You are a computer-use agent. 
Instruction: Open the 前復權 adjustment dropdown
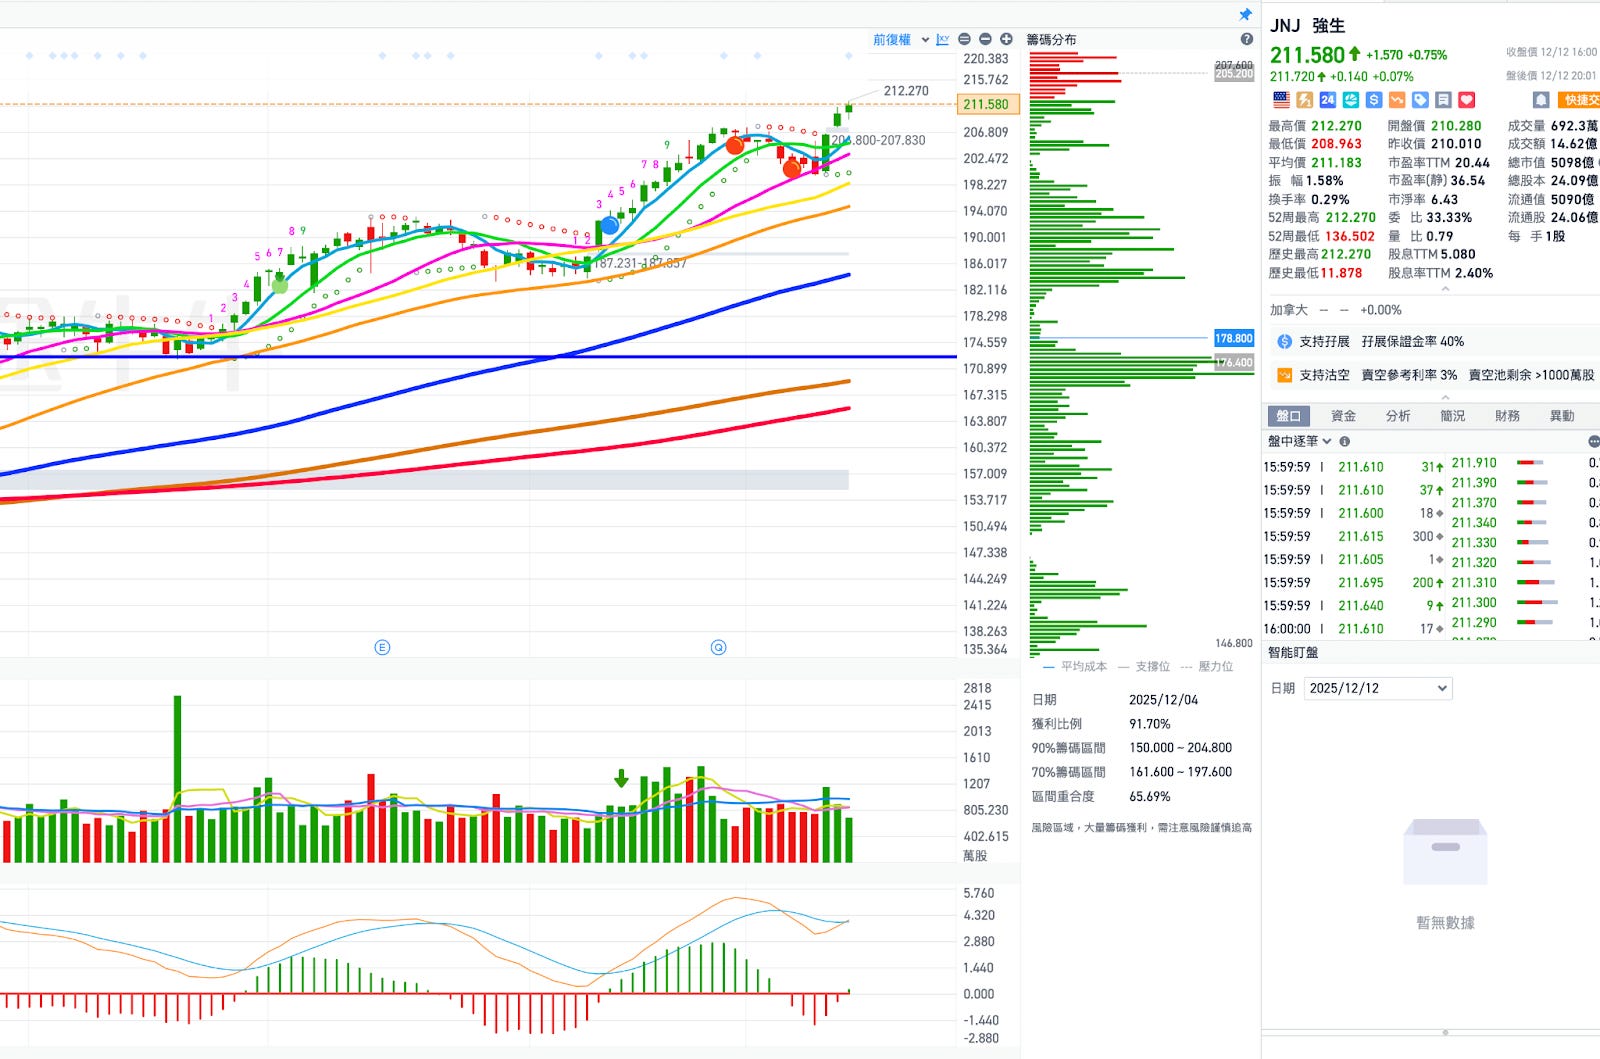pyautogui.click(x=901, y=40)
